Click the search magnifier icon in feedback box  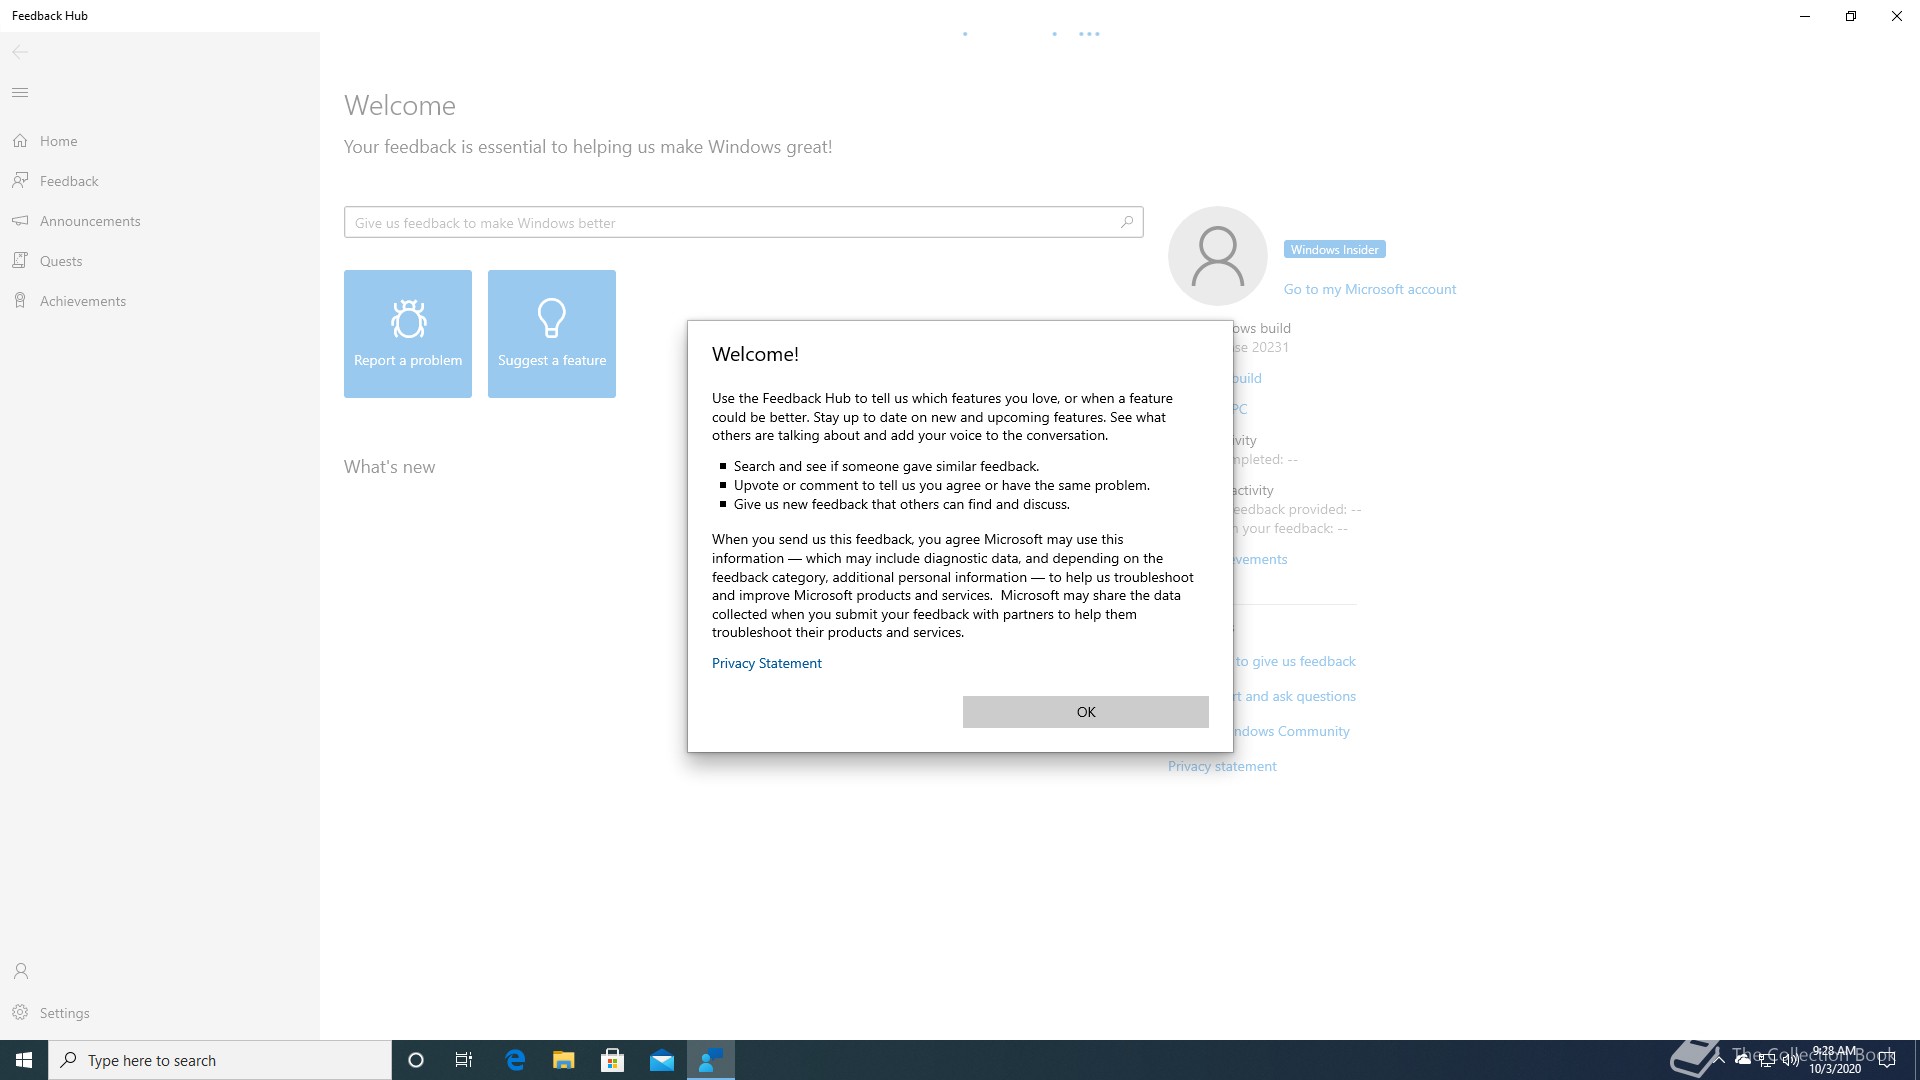(1127, 222)
